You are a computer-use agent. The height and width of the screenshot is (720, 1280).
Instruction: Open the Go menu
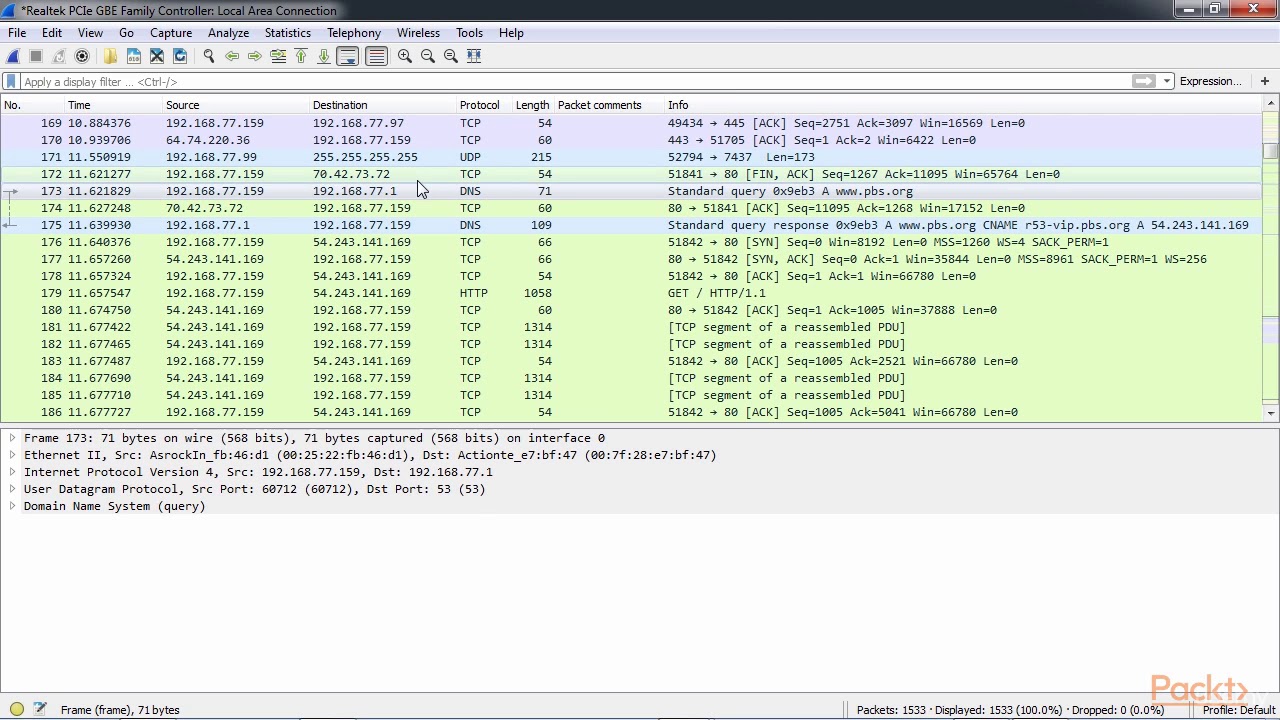coord(126,33)
